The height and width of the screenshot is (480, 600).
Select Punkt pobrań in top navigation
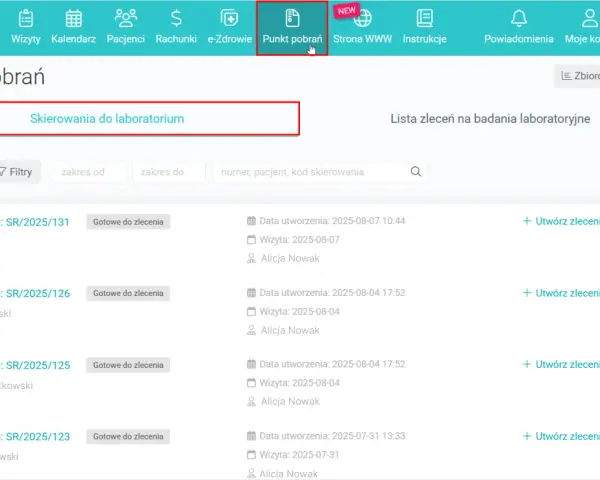click(x=292, y=28)
